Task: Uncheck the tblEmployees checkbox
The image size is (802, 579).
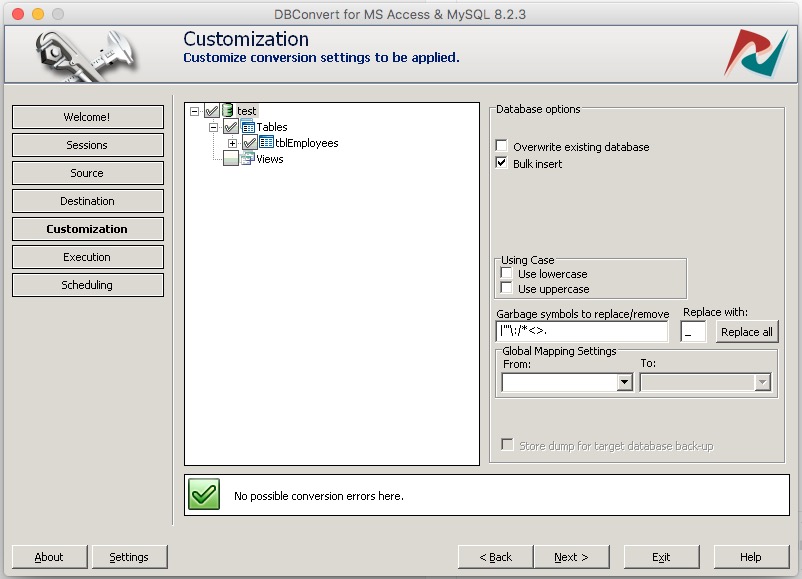Action: [250, 143]
